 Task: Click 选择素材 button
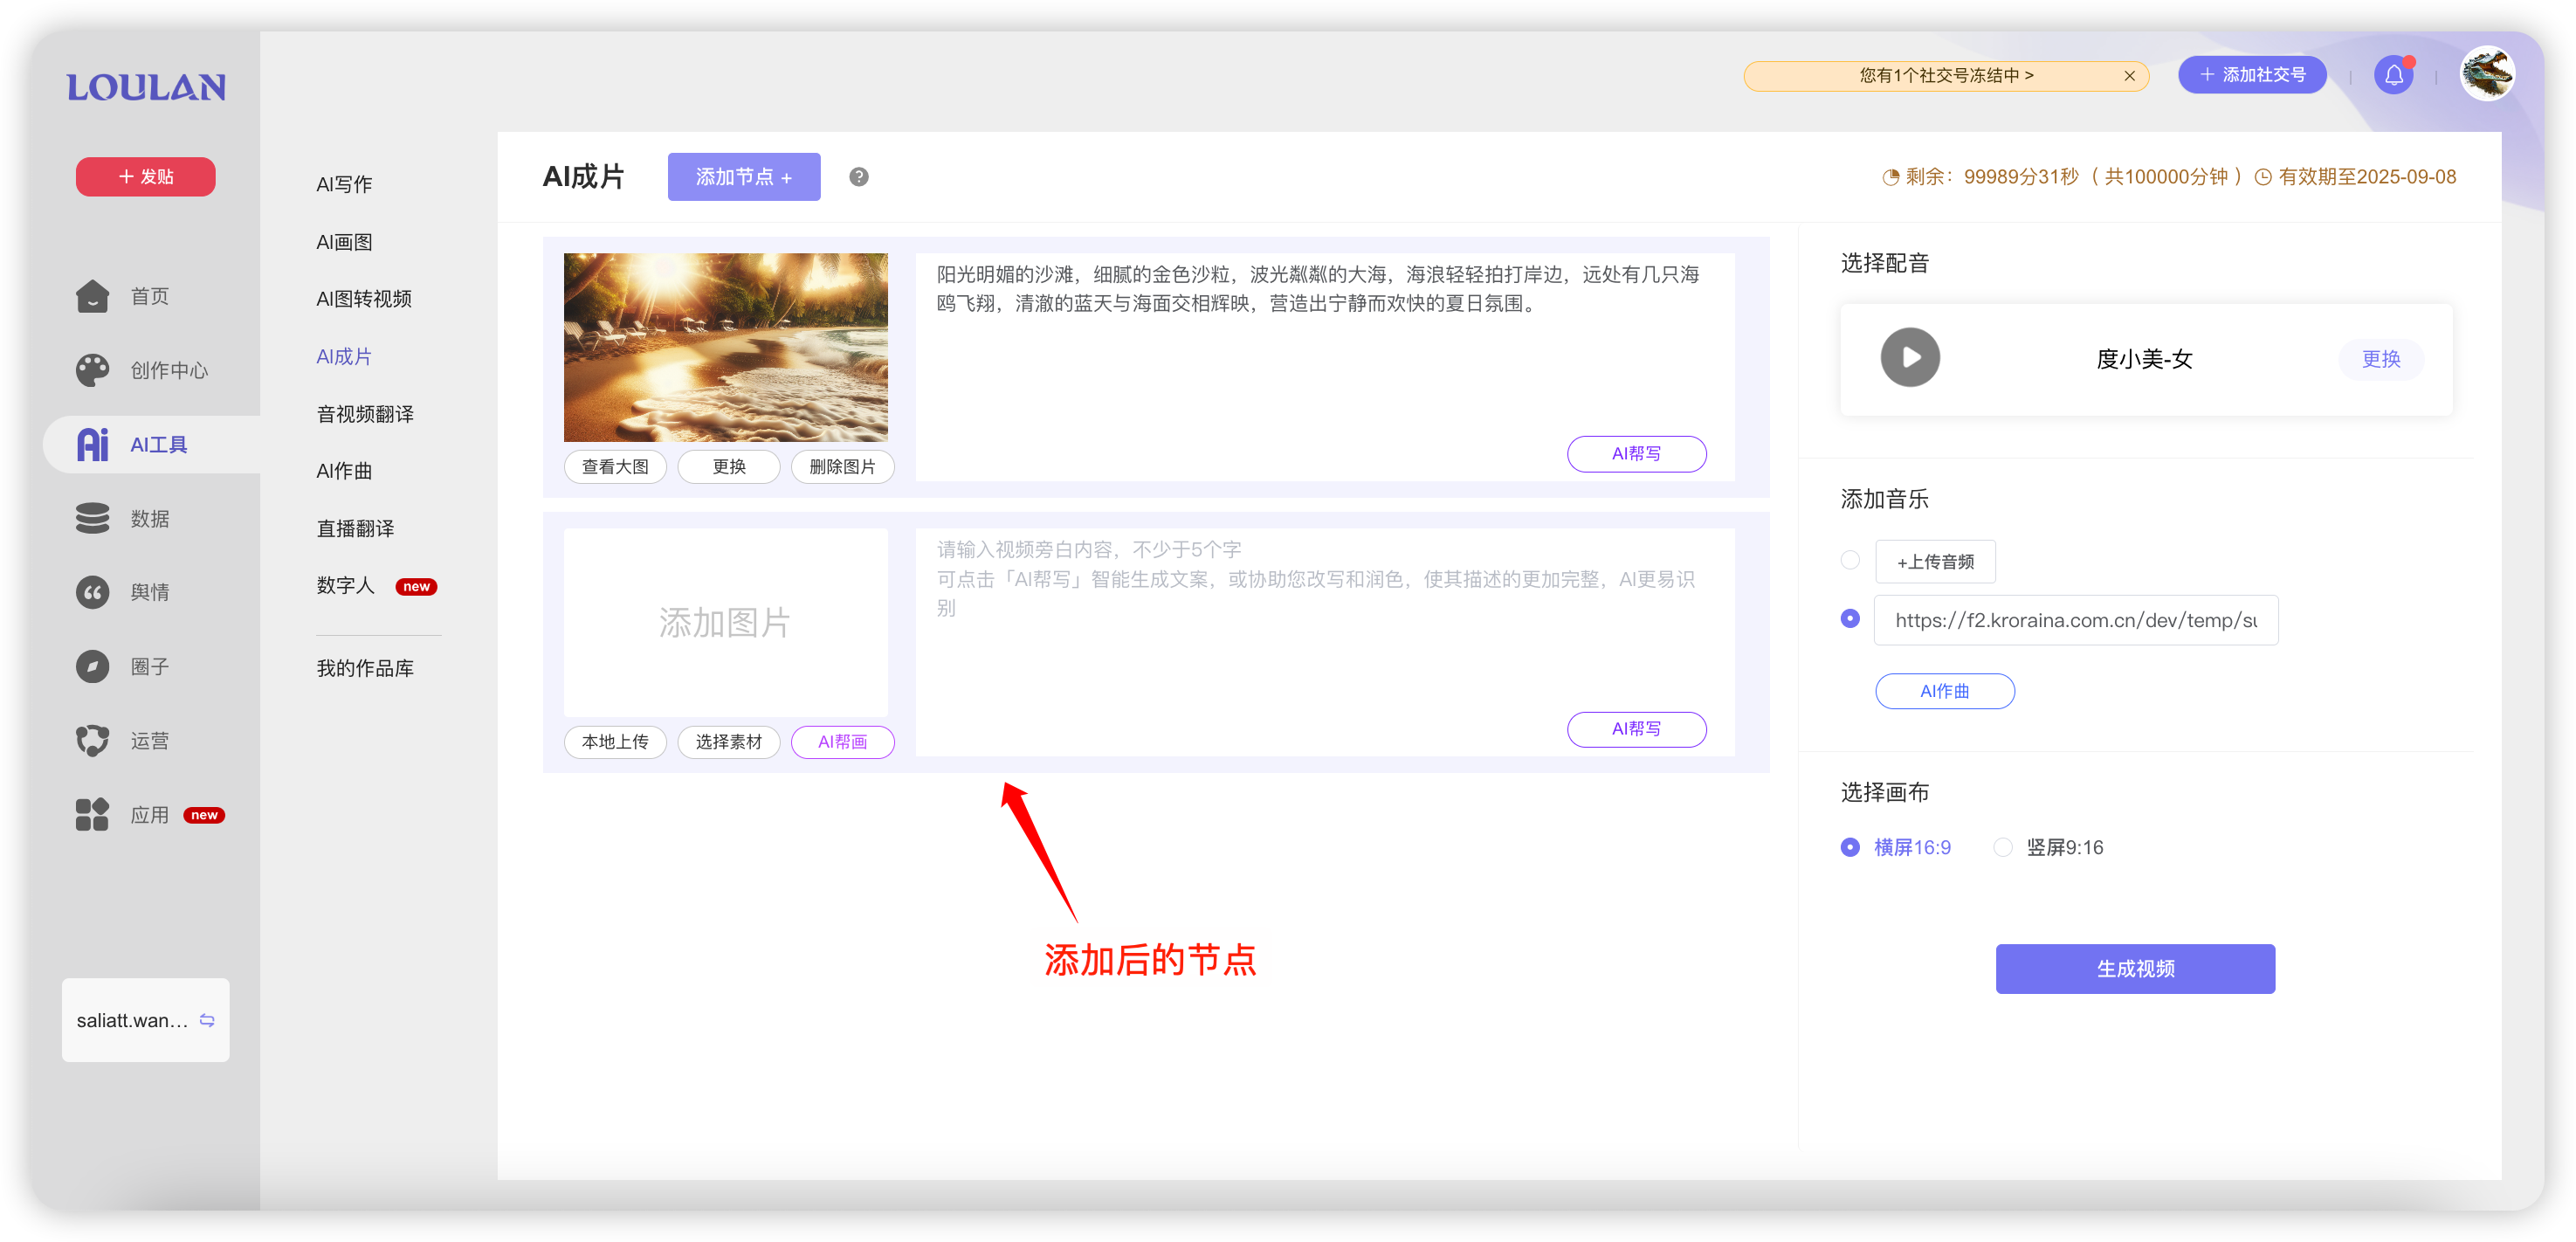click(729, 742)
